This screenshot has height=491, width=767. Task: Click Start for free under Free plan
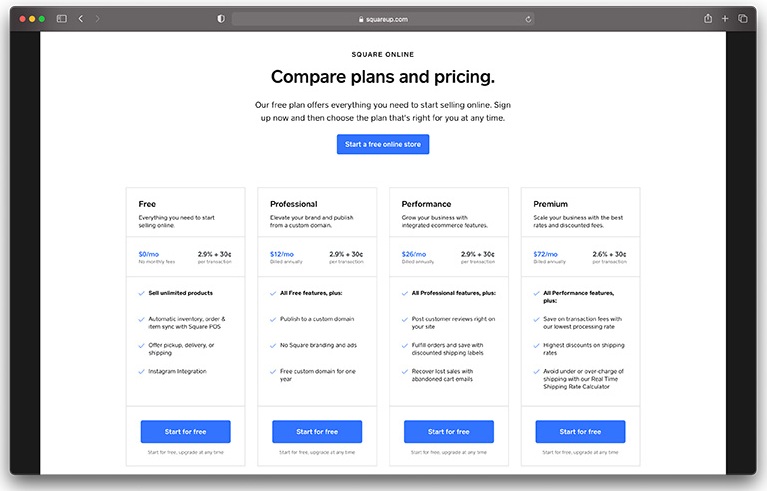click(185, 432)
